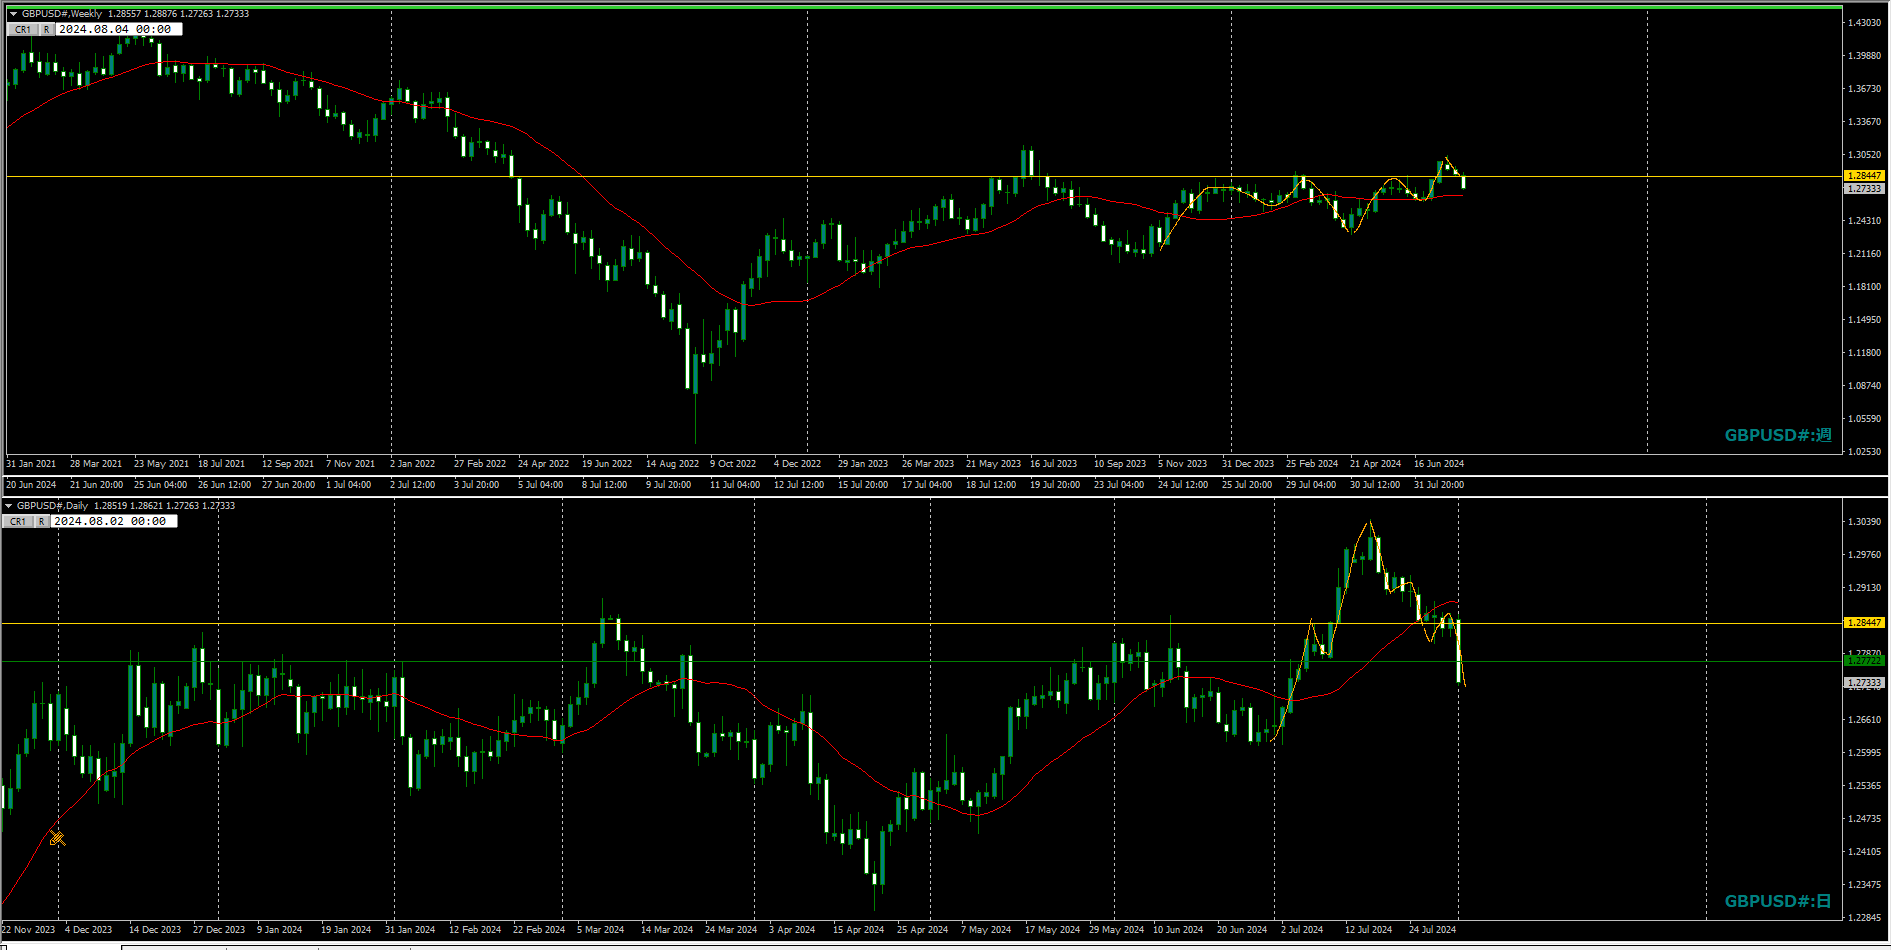This screenshot has width=1891, height=950.
Task: Select the green 1.27722 price tag on the Daily chart
Action: 1864,661
